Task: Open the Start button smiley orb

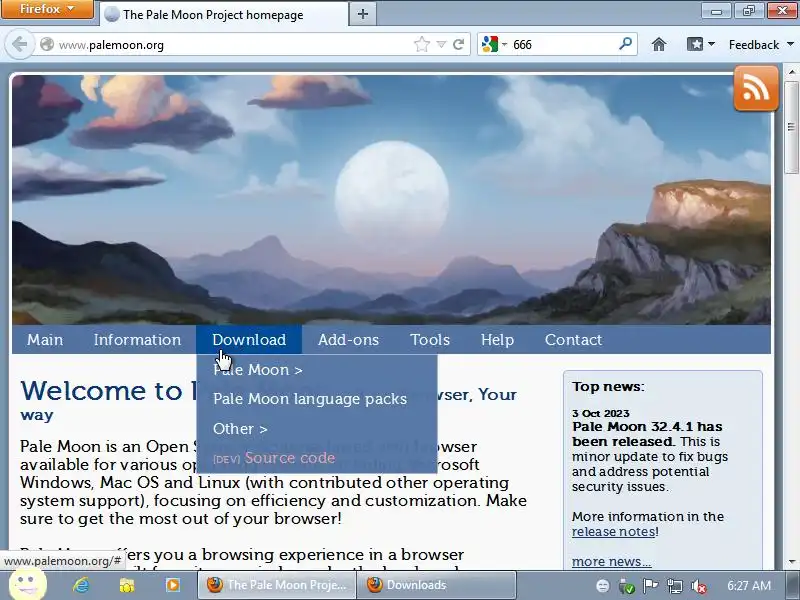Action: point(28,584)
